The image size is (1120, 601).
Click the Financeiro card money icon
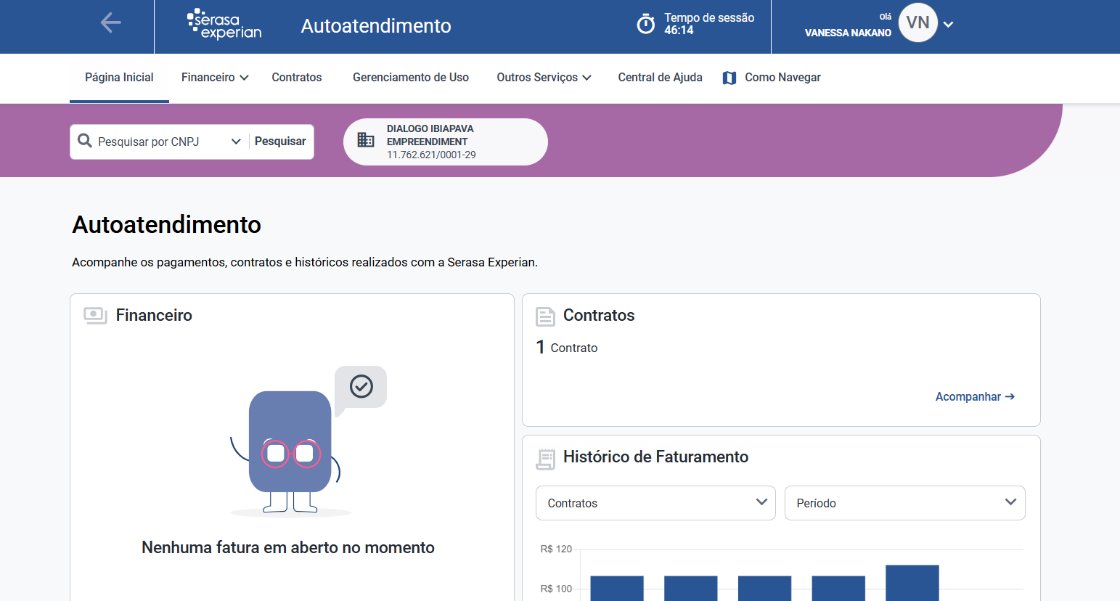(x=95, y=315)
